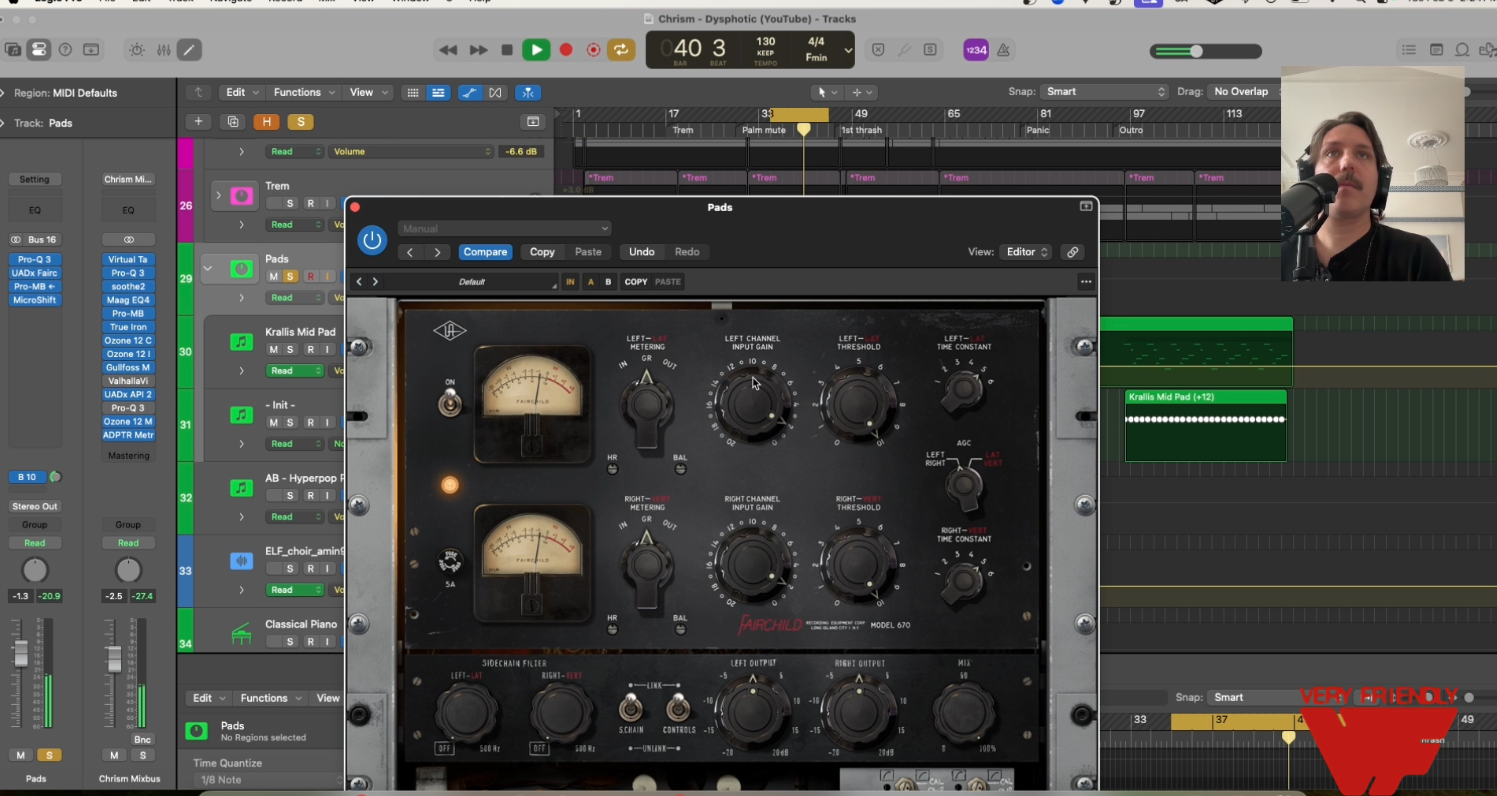Click the Duplicate Track icon
The height and width of the screenshot is (796, 1497).
point(233,121)
